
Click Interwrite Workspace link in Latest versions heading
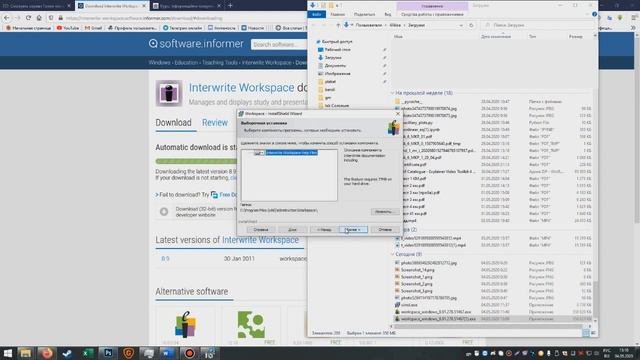point(260,240)
